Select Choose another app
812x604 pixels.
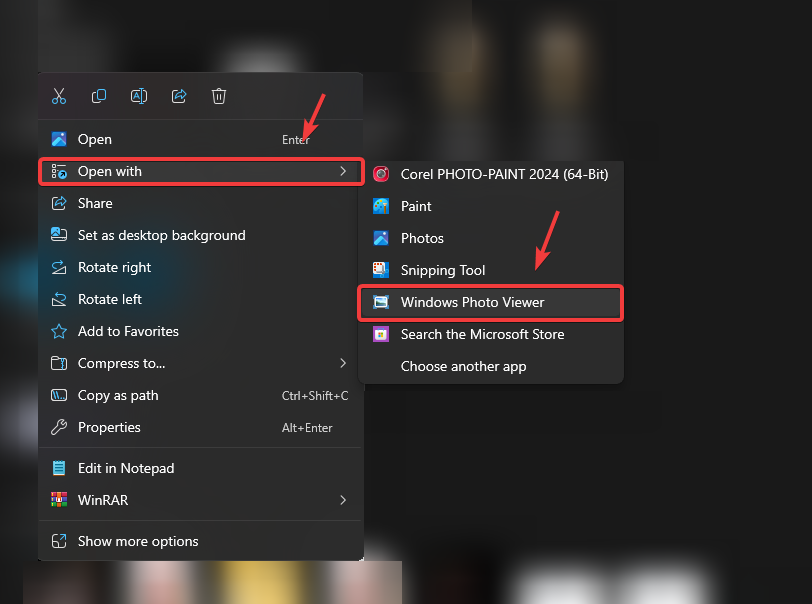point(490,366)
